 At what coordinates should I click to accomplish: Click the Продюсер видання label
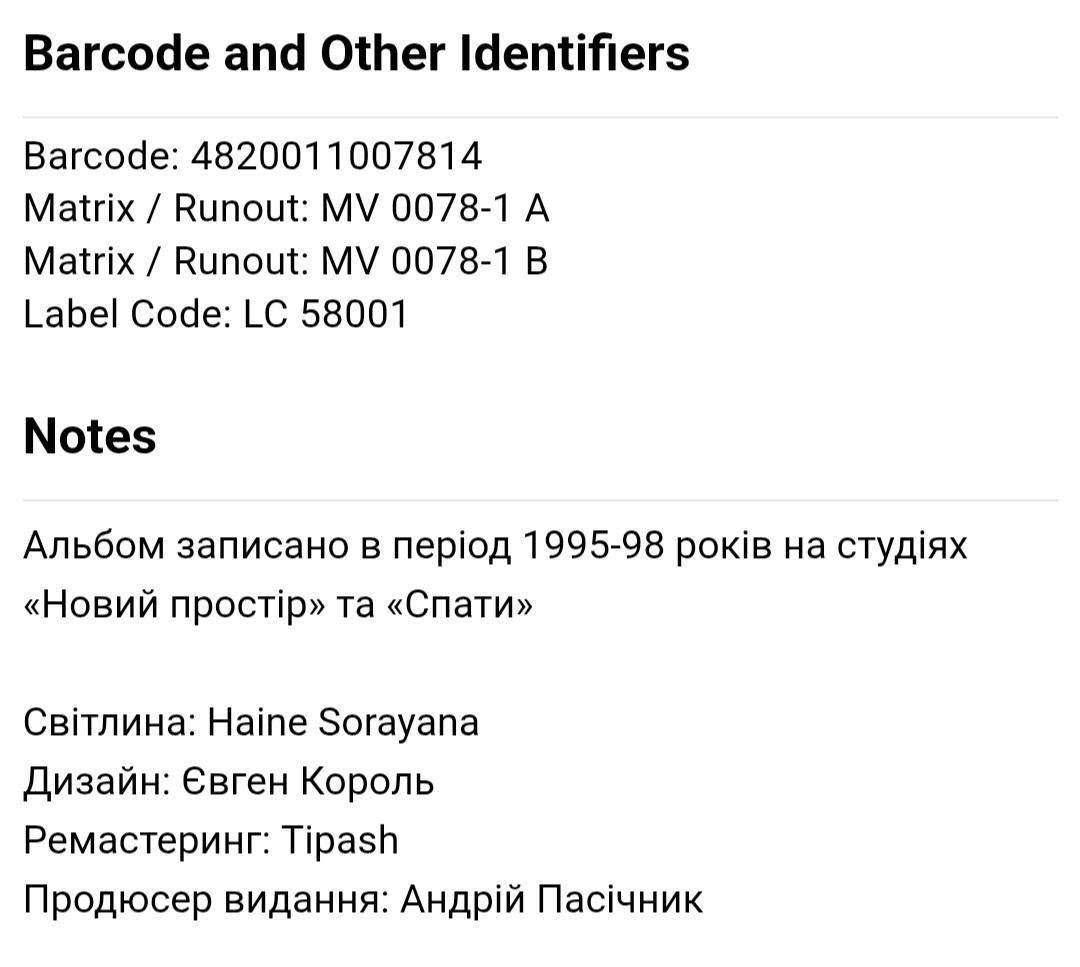click(x=207, y=901)
